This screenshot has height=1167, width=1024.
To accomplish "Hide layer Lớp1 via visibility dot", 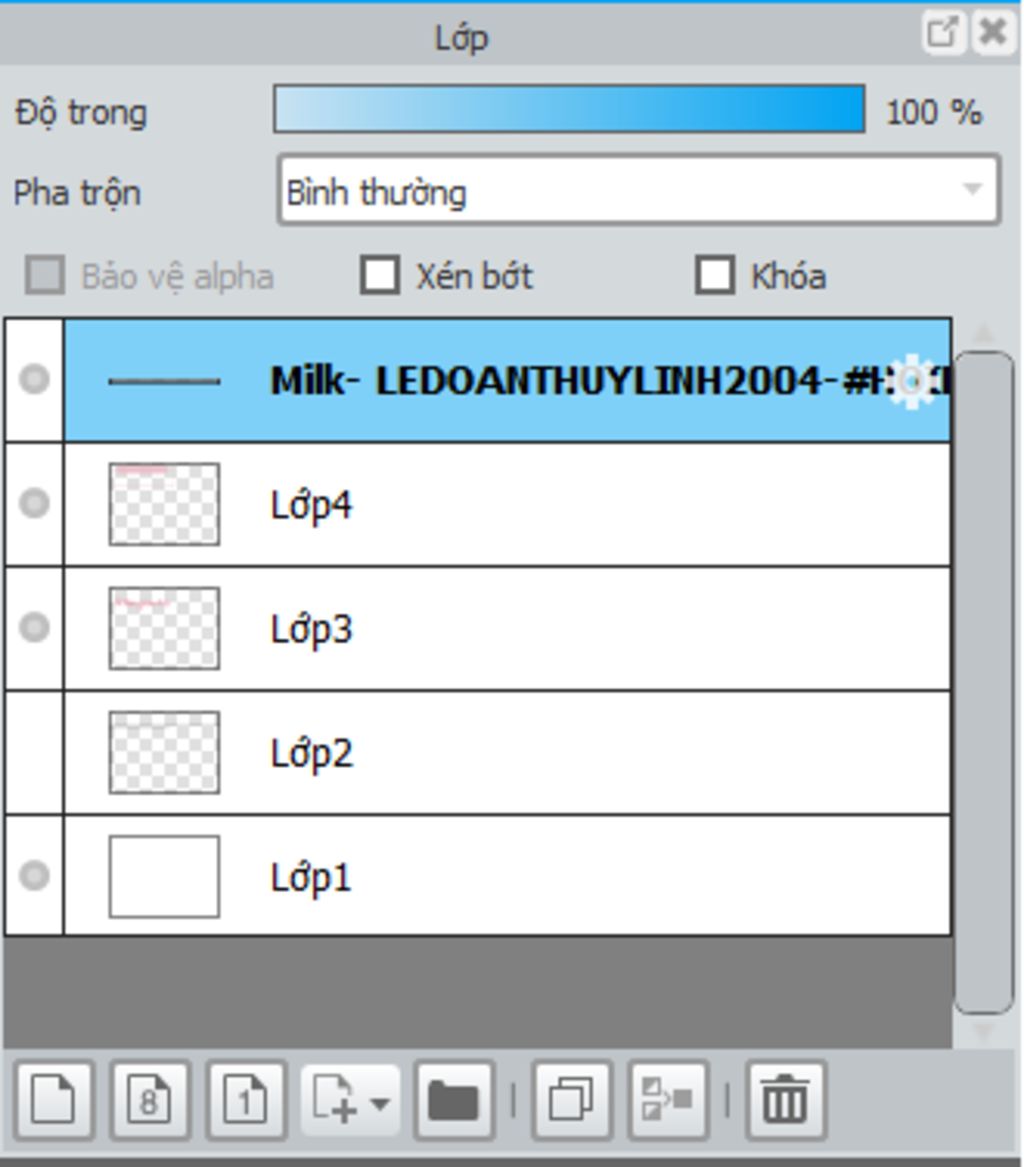I will (x=34, y=876).
